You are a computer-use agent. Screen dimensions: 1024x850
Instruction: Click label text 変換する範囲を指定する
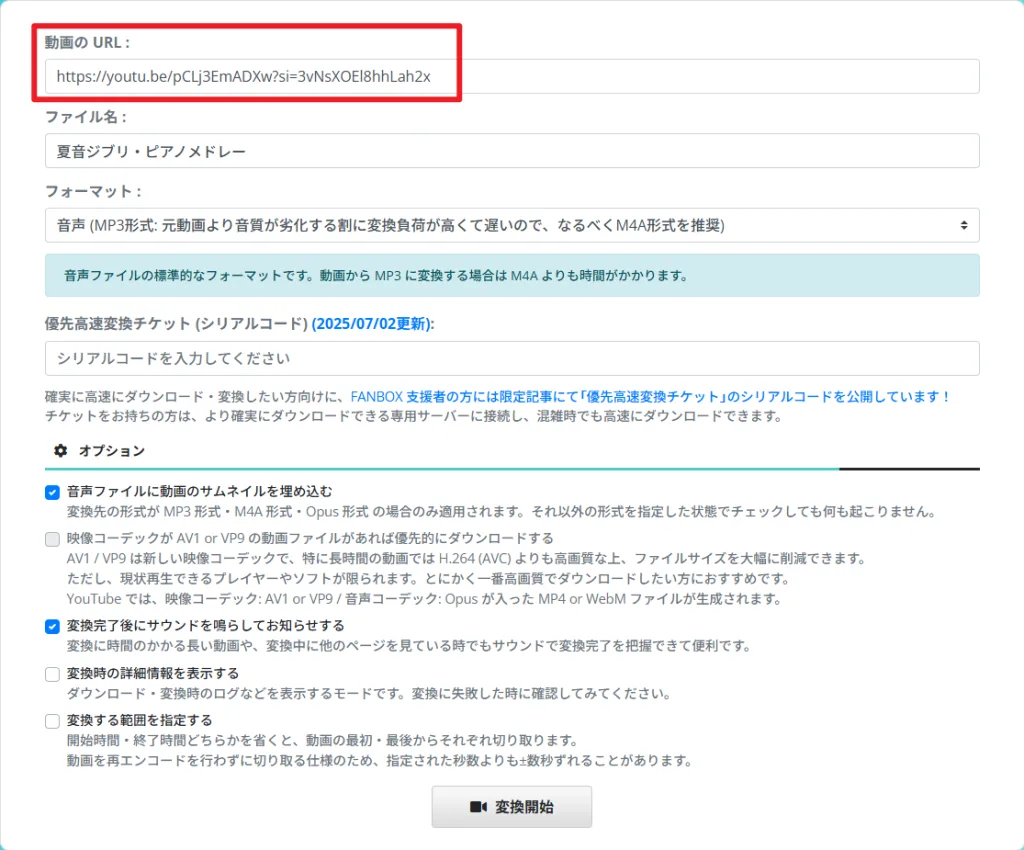tap(140, 720)
